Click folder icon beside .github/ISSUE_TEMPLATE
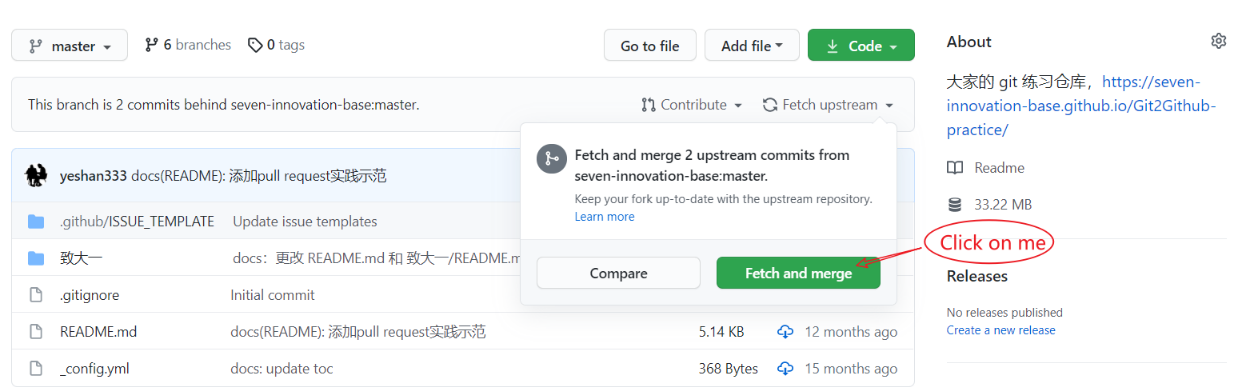1238x391 pixels. pyautogui.click(x=36, y=221)
